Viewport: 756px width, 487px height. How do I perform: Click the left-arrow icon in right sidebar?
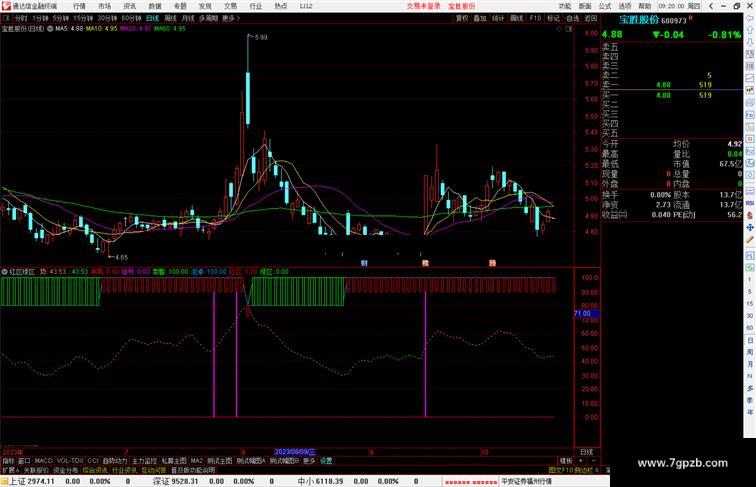coord(750,18)
